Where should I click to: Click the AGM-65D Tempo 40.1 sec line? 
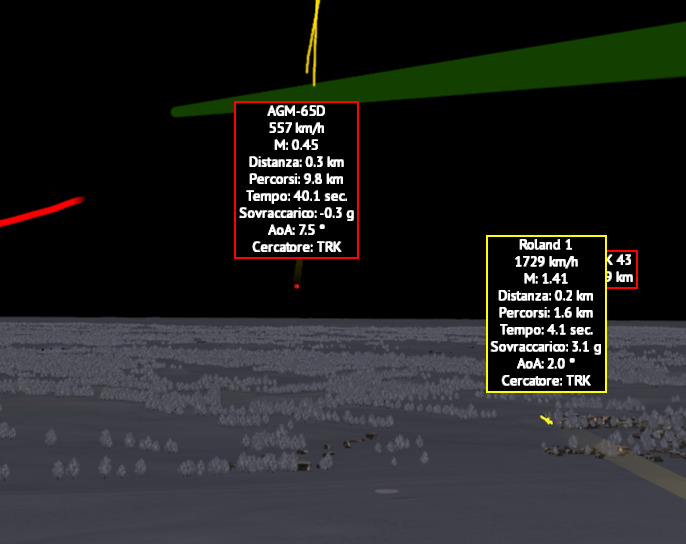pos(296,196)
